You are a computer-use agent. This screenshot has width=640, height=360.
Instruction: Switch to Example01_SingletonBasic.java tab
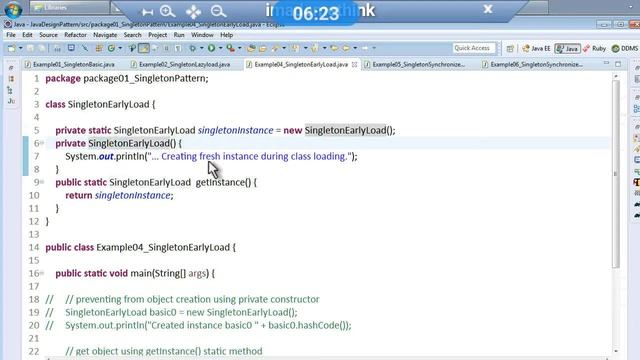coord(70,64)
